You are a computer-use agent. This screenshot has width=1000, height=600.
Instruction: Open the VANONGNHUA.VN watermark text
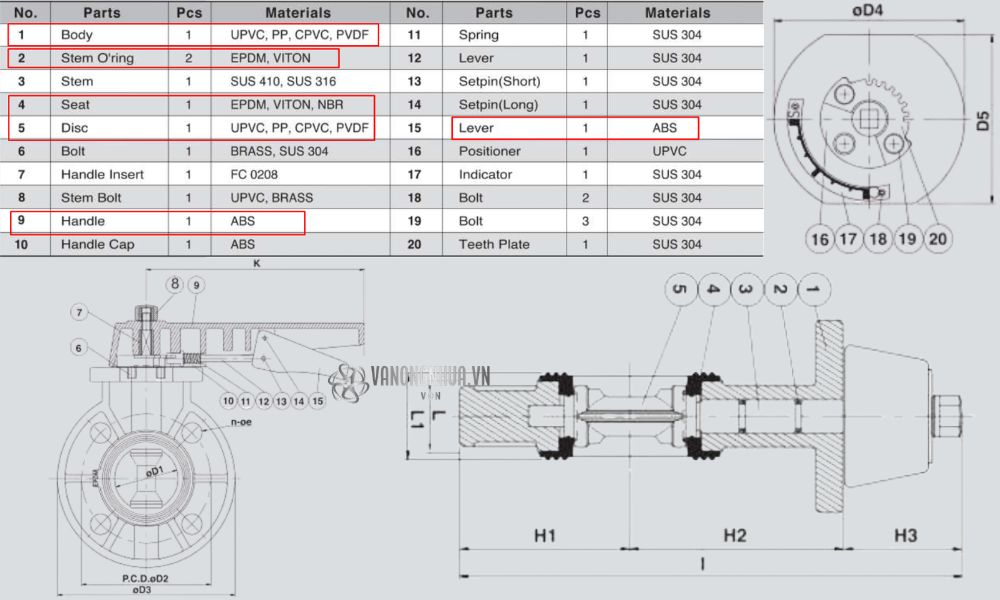click(x=430, y=377)
